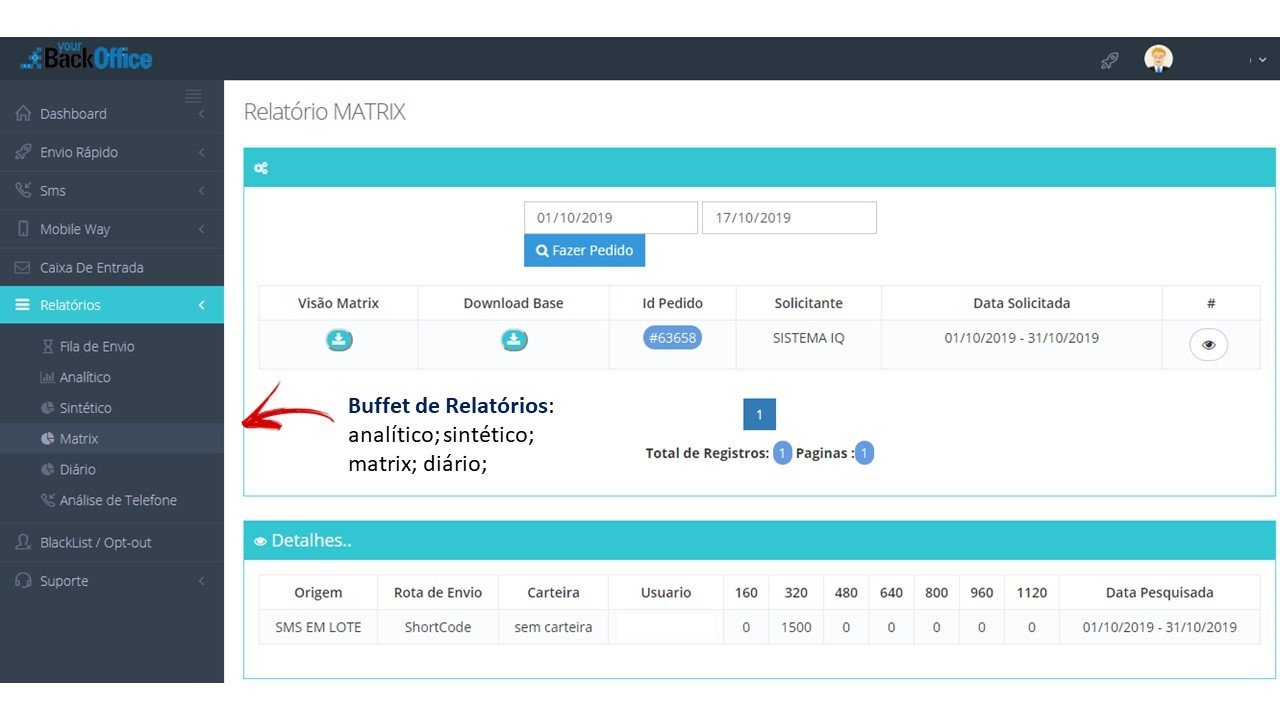Expand the Sms submenu chevron
Viewport: 1280px width, 720px height.
201,190
